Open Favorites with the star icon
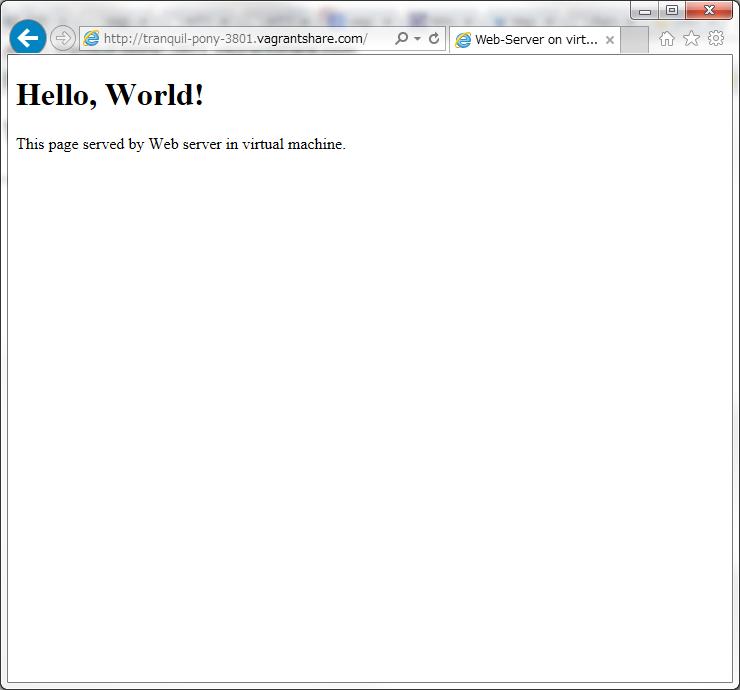 [x=691, y=39]
